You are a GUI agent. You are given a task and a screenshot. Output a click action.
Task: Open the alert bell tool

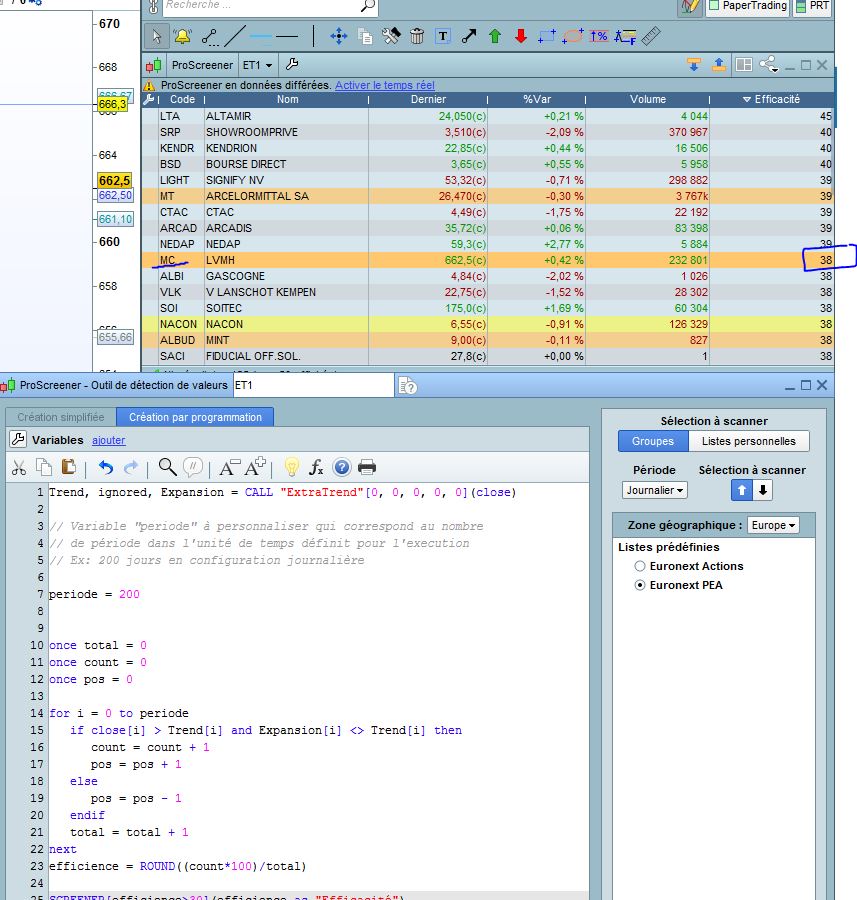coord(183,37)
